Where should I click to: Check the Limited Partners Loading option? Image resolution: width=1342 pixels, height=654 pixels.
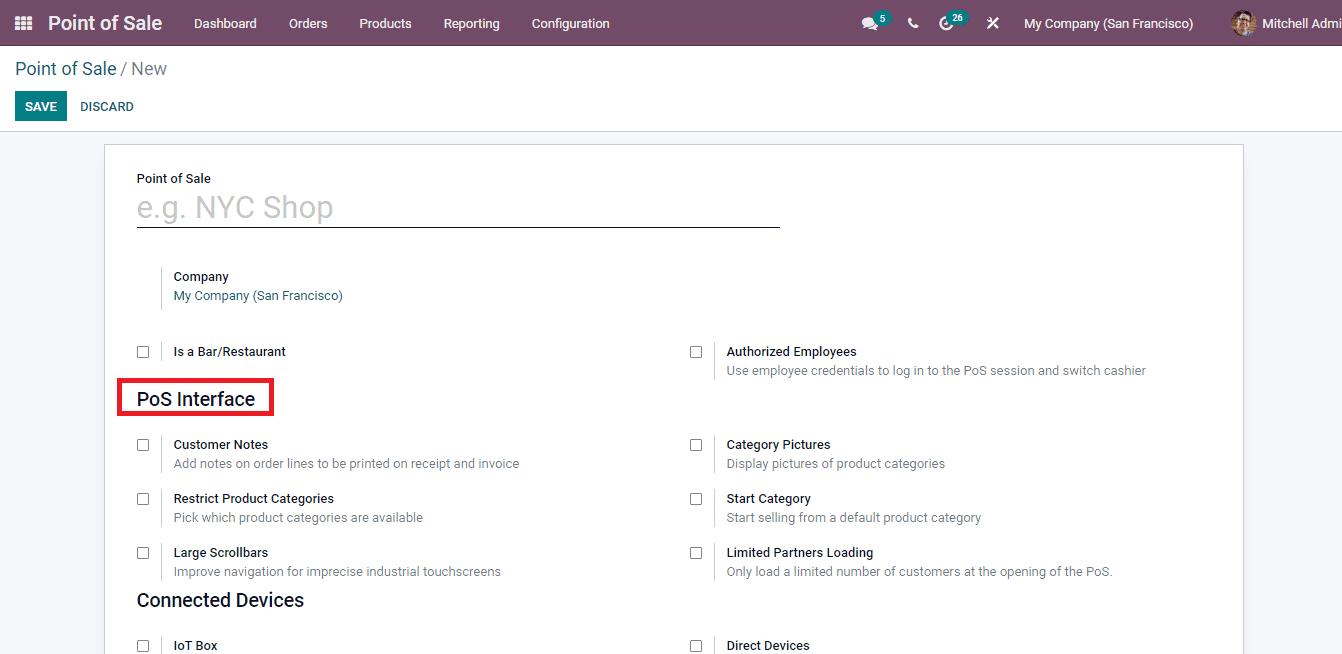(696, 552)
